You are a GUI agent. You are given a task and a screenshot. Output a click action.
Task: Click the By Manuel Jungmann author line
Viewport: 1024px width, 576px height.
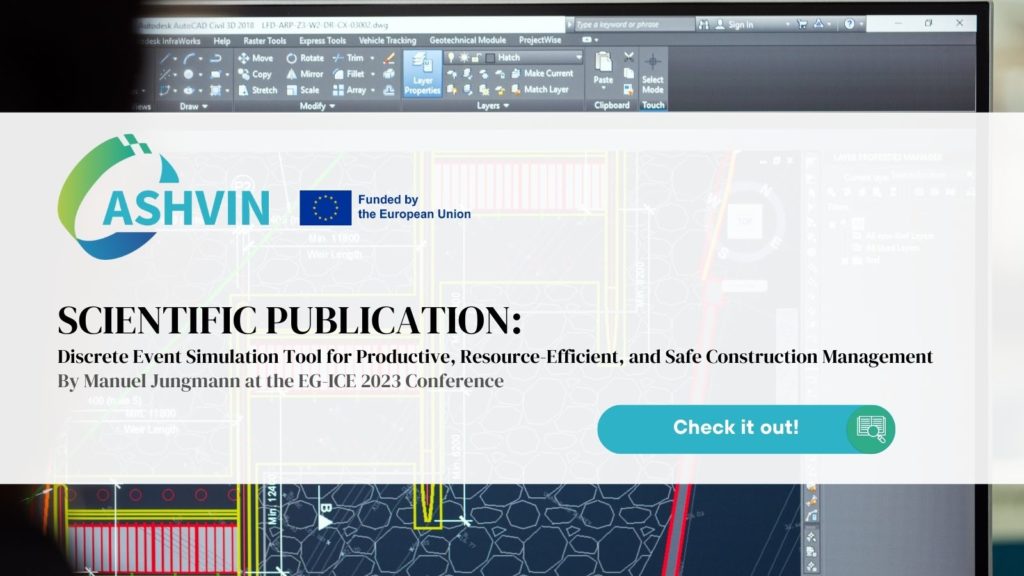(280, 381)
